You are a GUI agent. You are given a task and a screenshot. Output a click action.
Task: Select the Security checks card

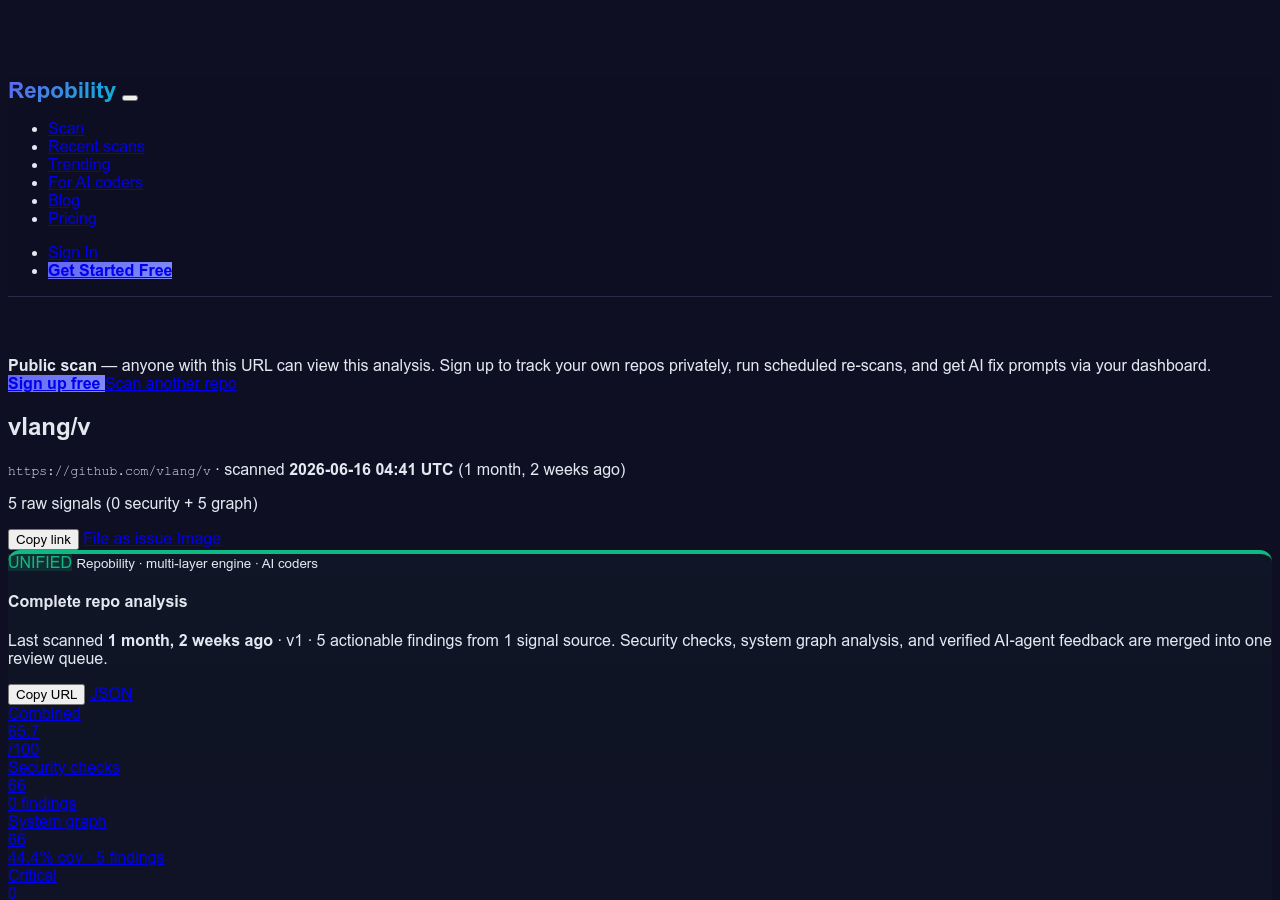(64, 785)
